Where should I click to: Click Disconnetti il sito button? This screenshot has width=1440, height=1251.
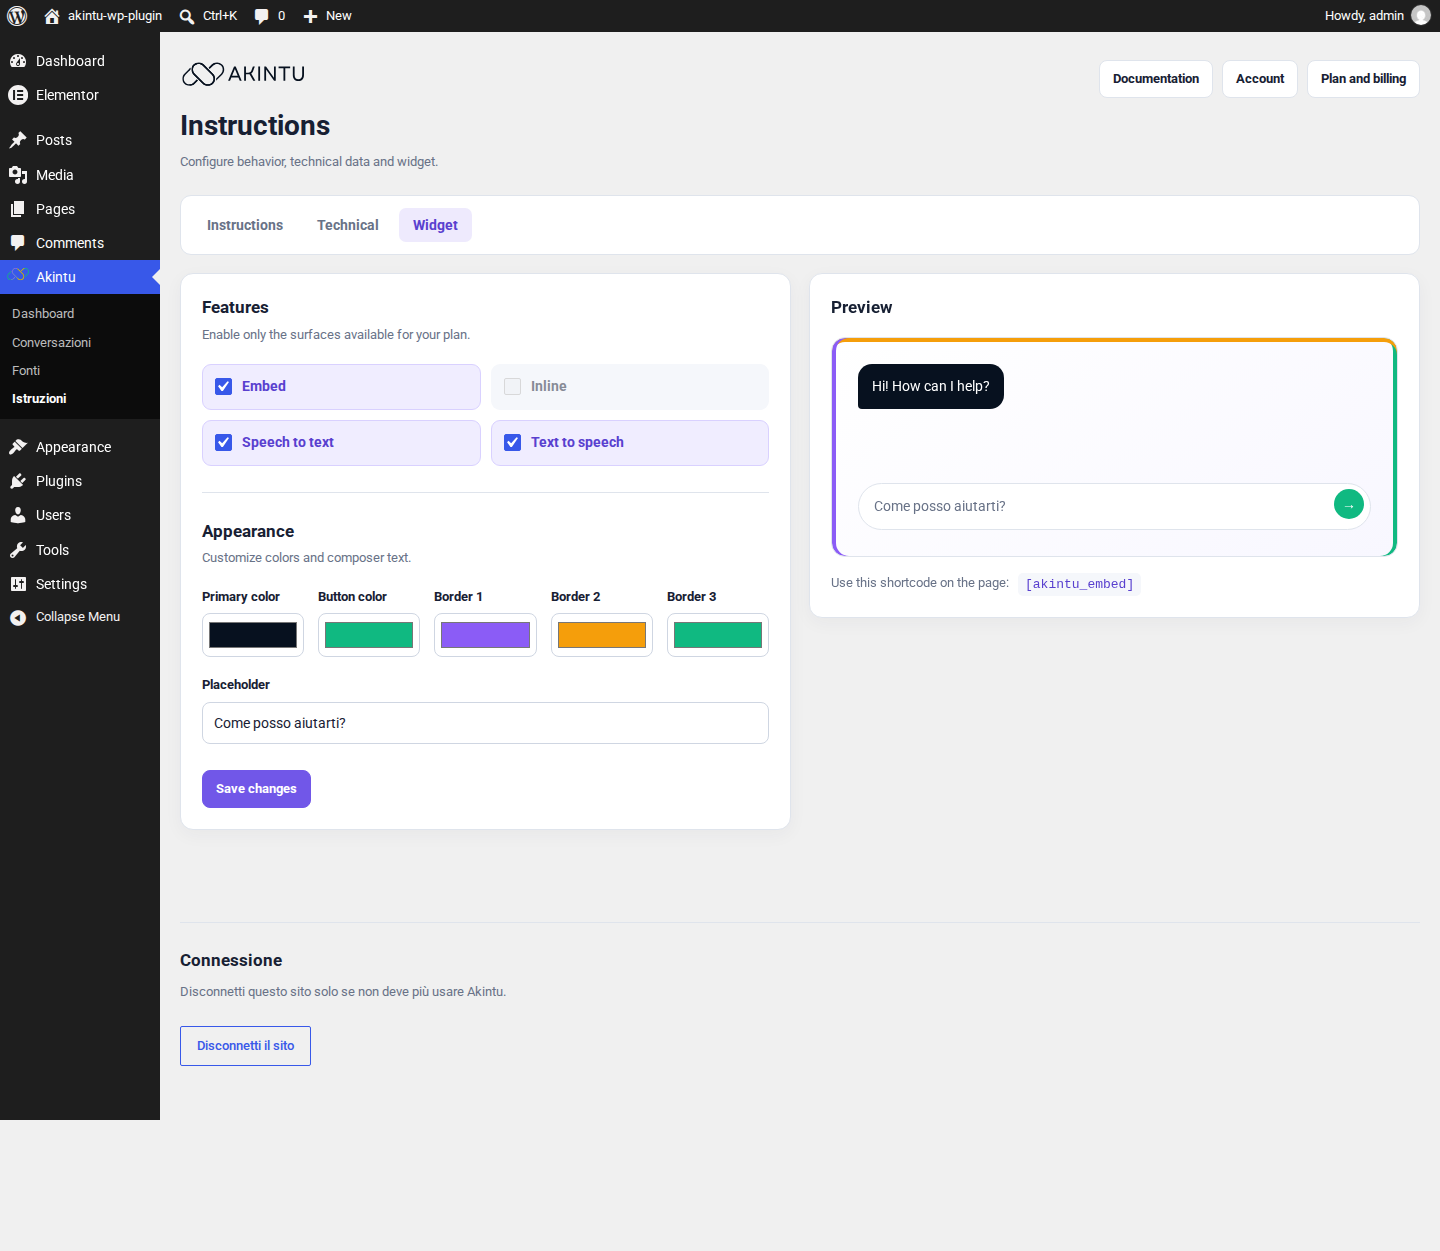pos(245,1046)
